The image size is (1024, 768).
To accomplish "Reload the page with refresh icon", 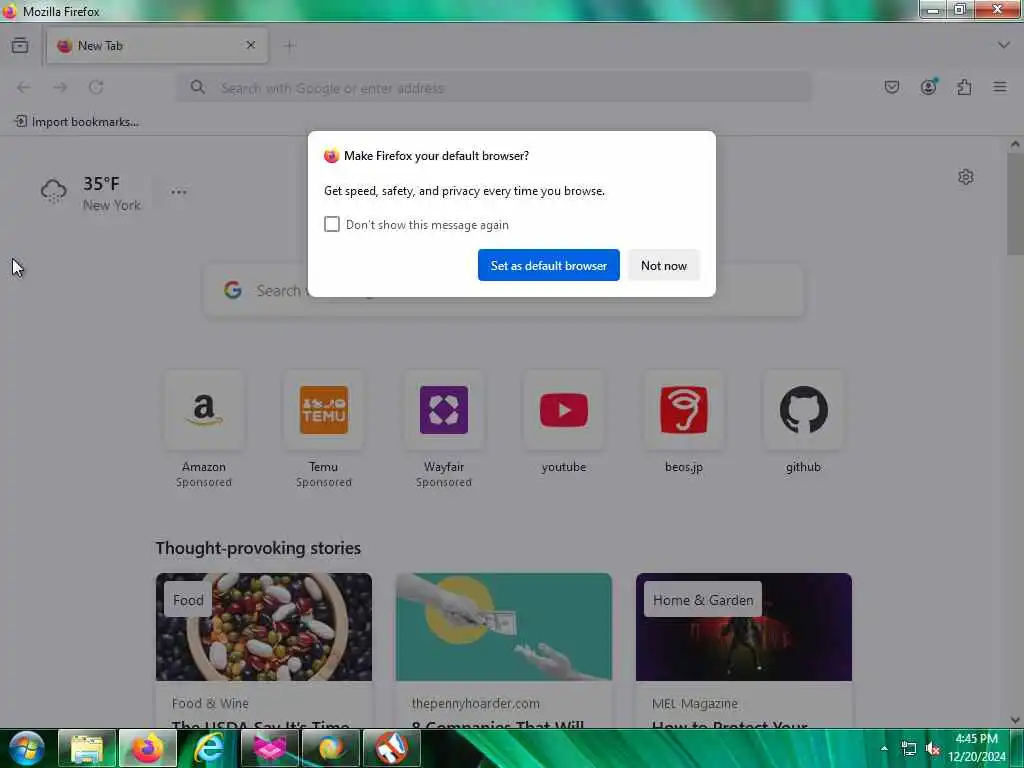I will point(97,88).
